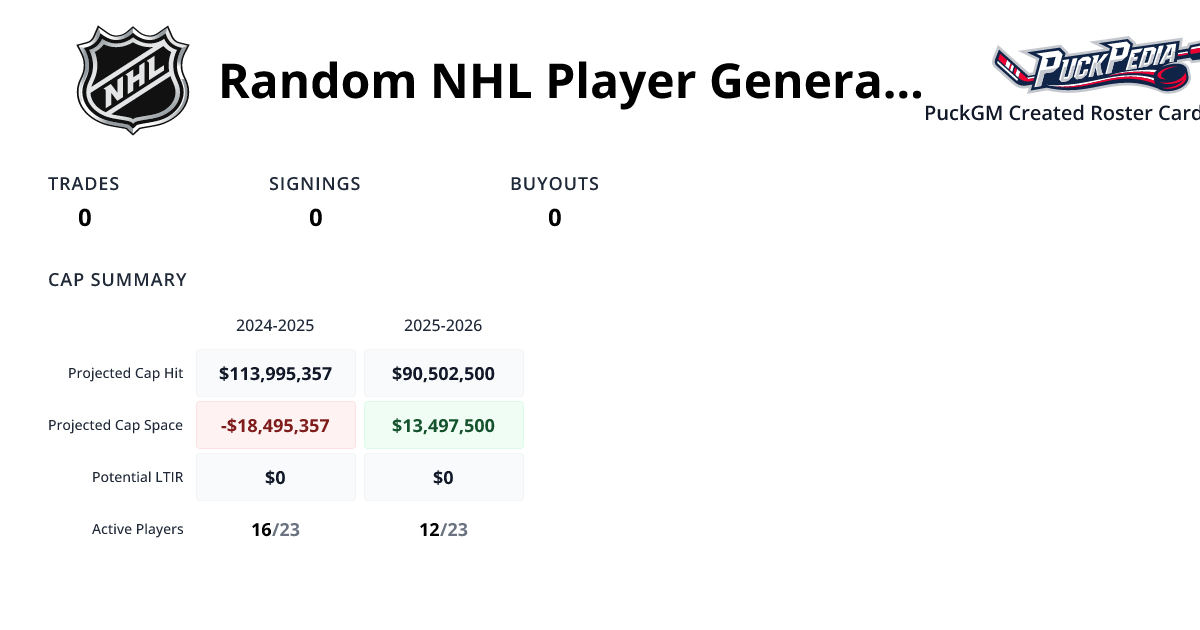Click the Active Players 12/23 count

click(x=443, y=529)
